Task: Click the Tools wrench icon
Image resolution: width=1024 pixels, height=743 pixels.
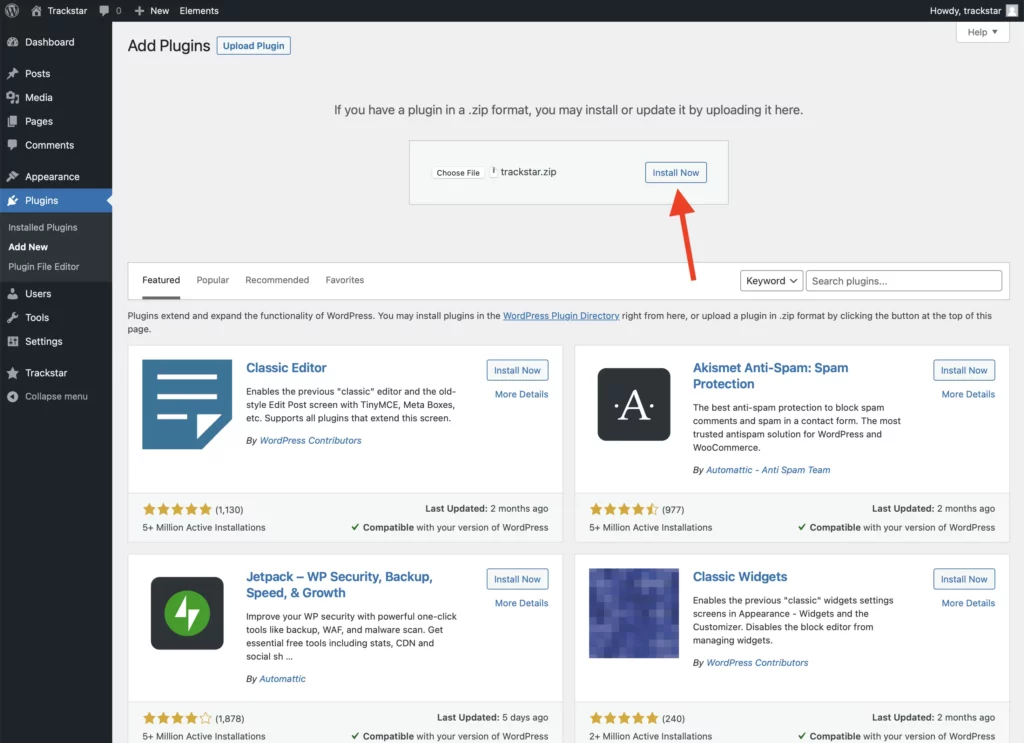Action: coord(12,317)
